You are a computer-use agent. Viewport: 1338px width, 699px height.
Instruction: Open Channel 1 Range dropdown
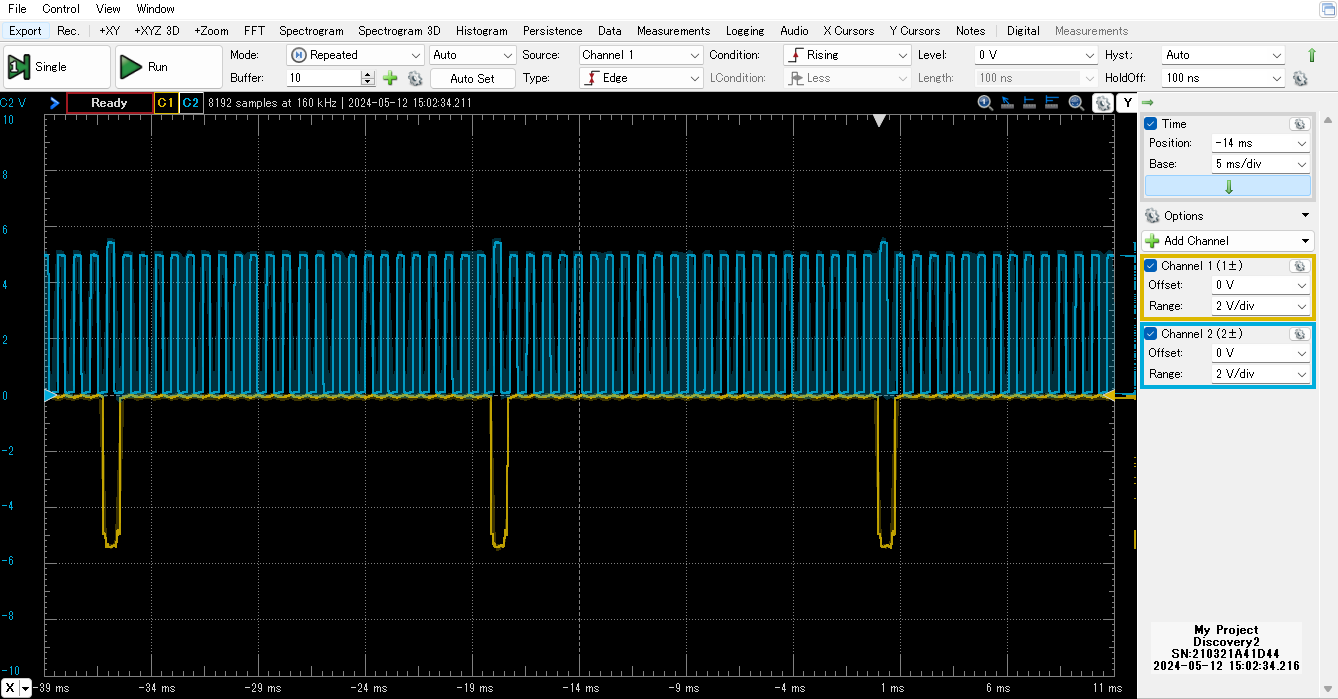[1260, 306]
